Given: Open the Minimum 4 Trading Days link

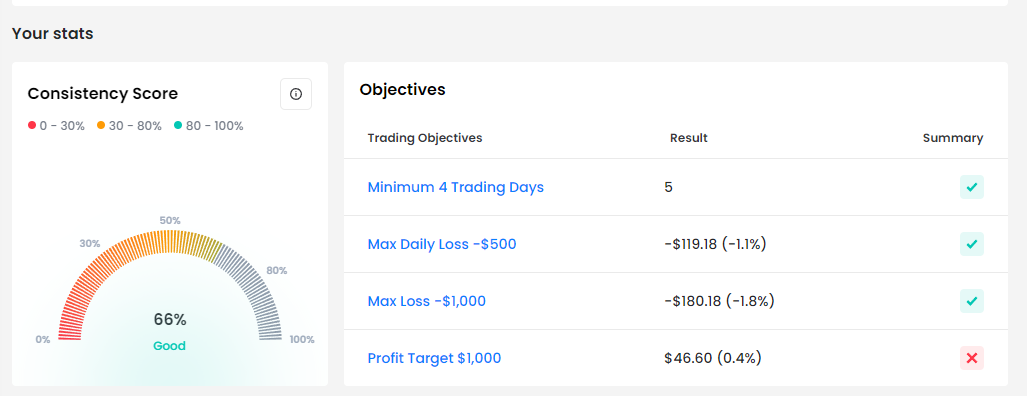Looking at the screenshot, I should 456,187.
